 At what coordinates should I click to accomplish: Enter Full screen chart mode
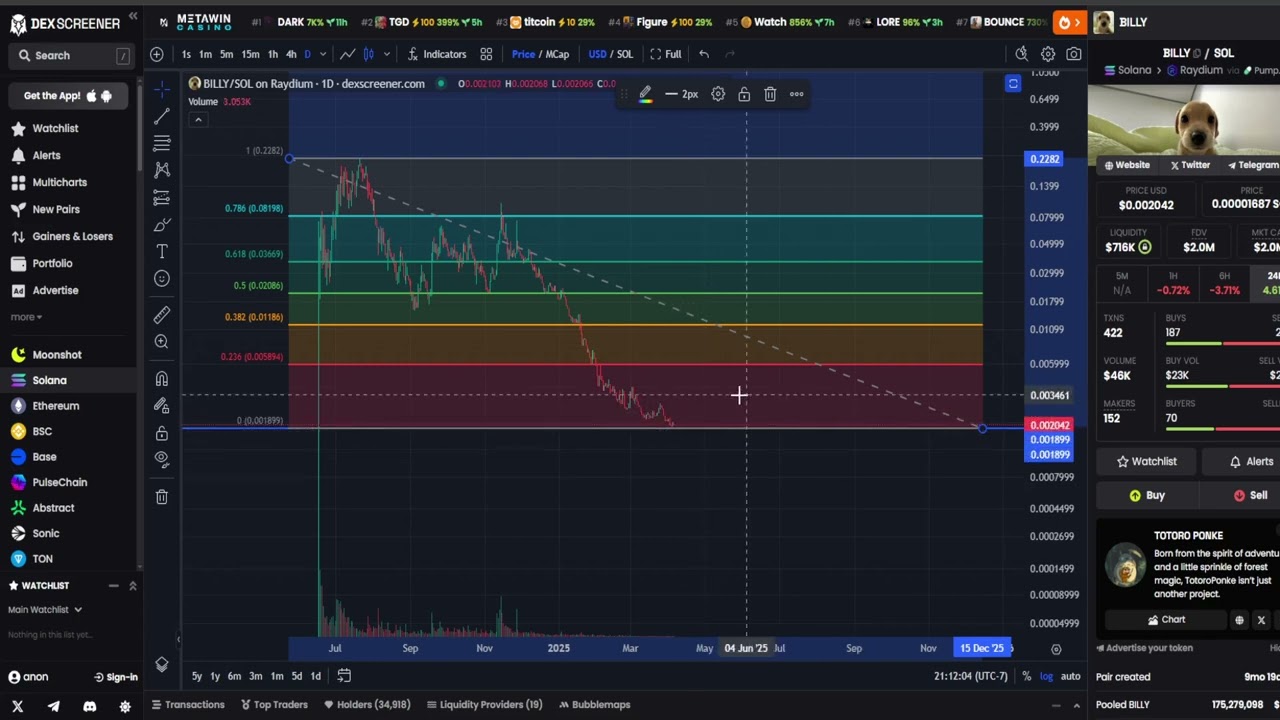point(666,54)
